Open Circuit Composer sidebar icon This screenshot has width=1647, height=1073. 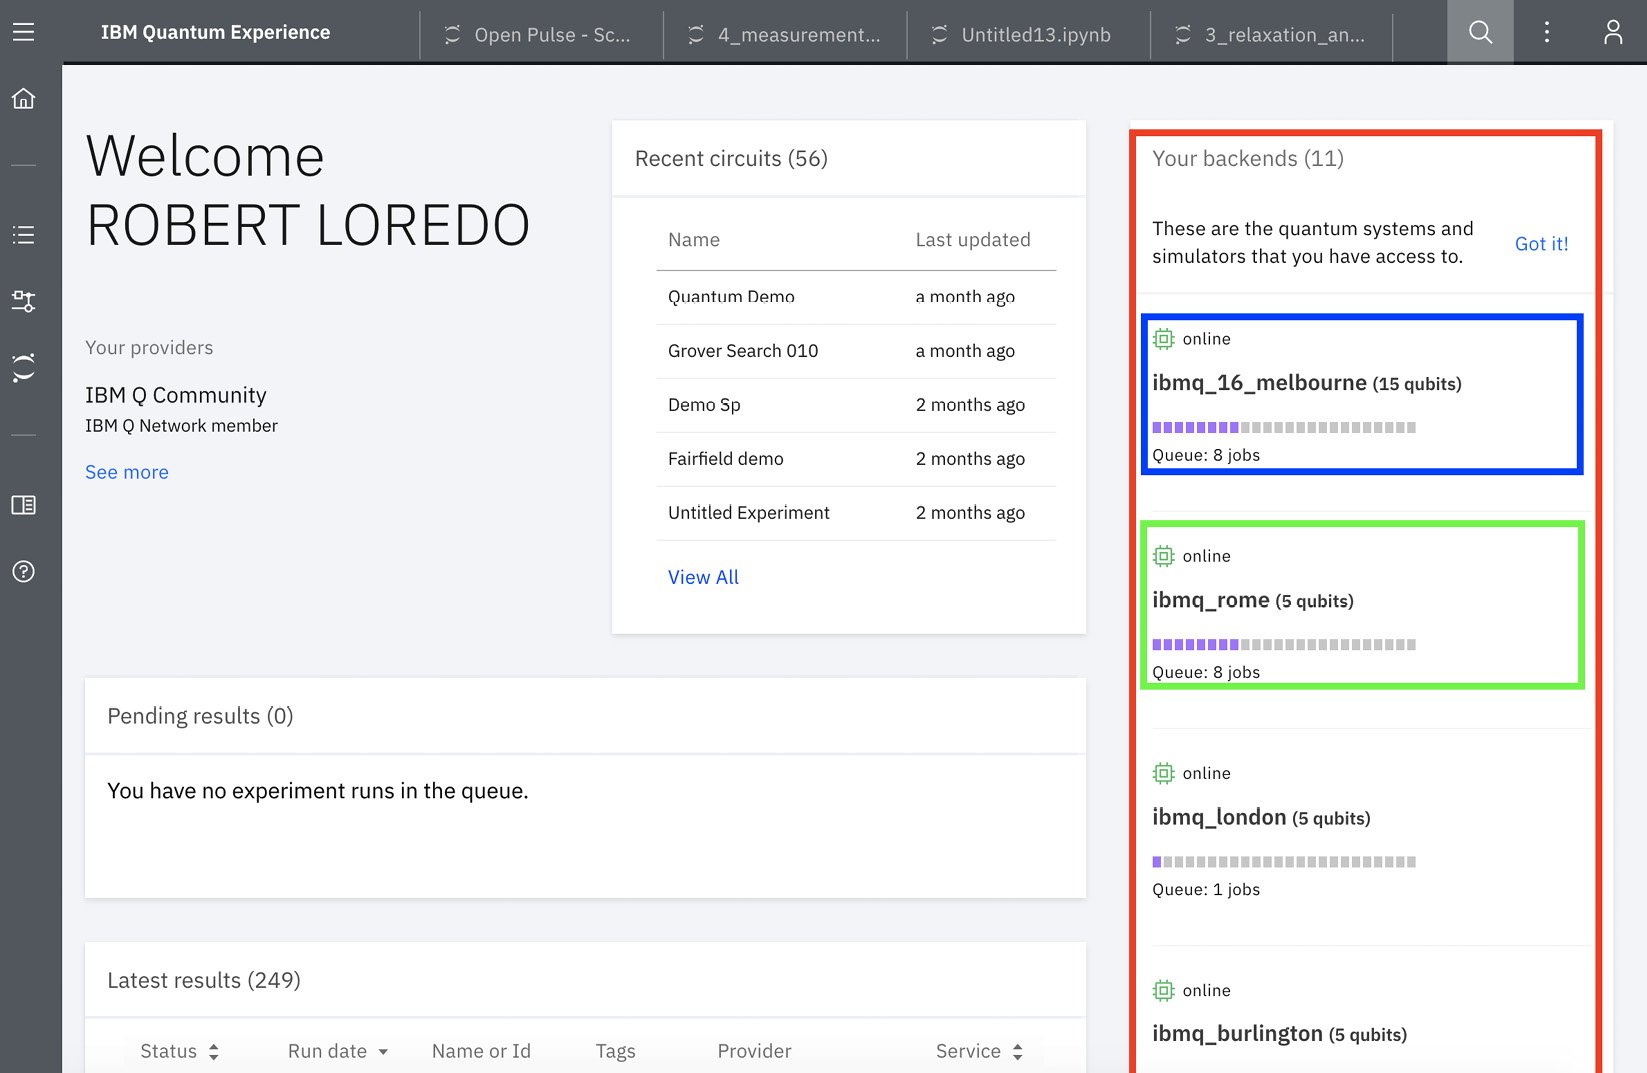pyautogui.click(x=23, y=301)
